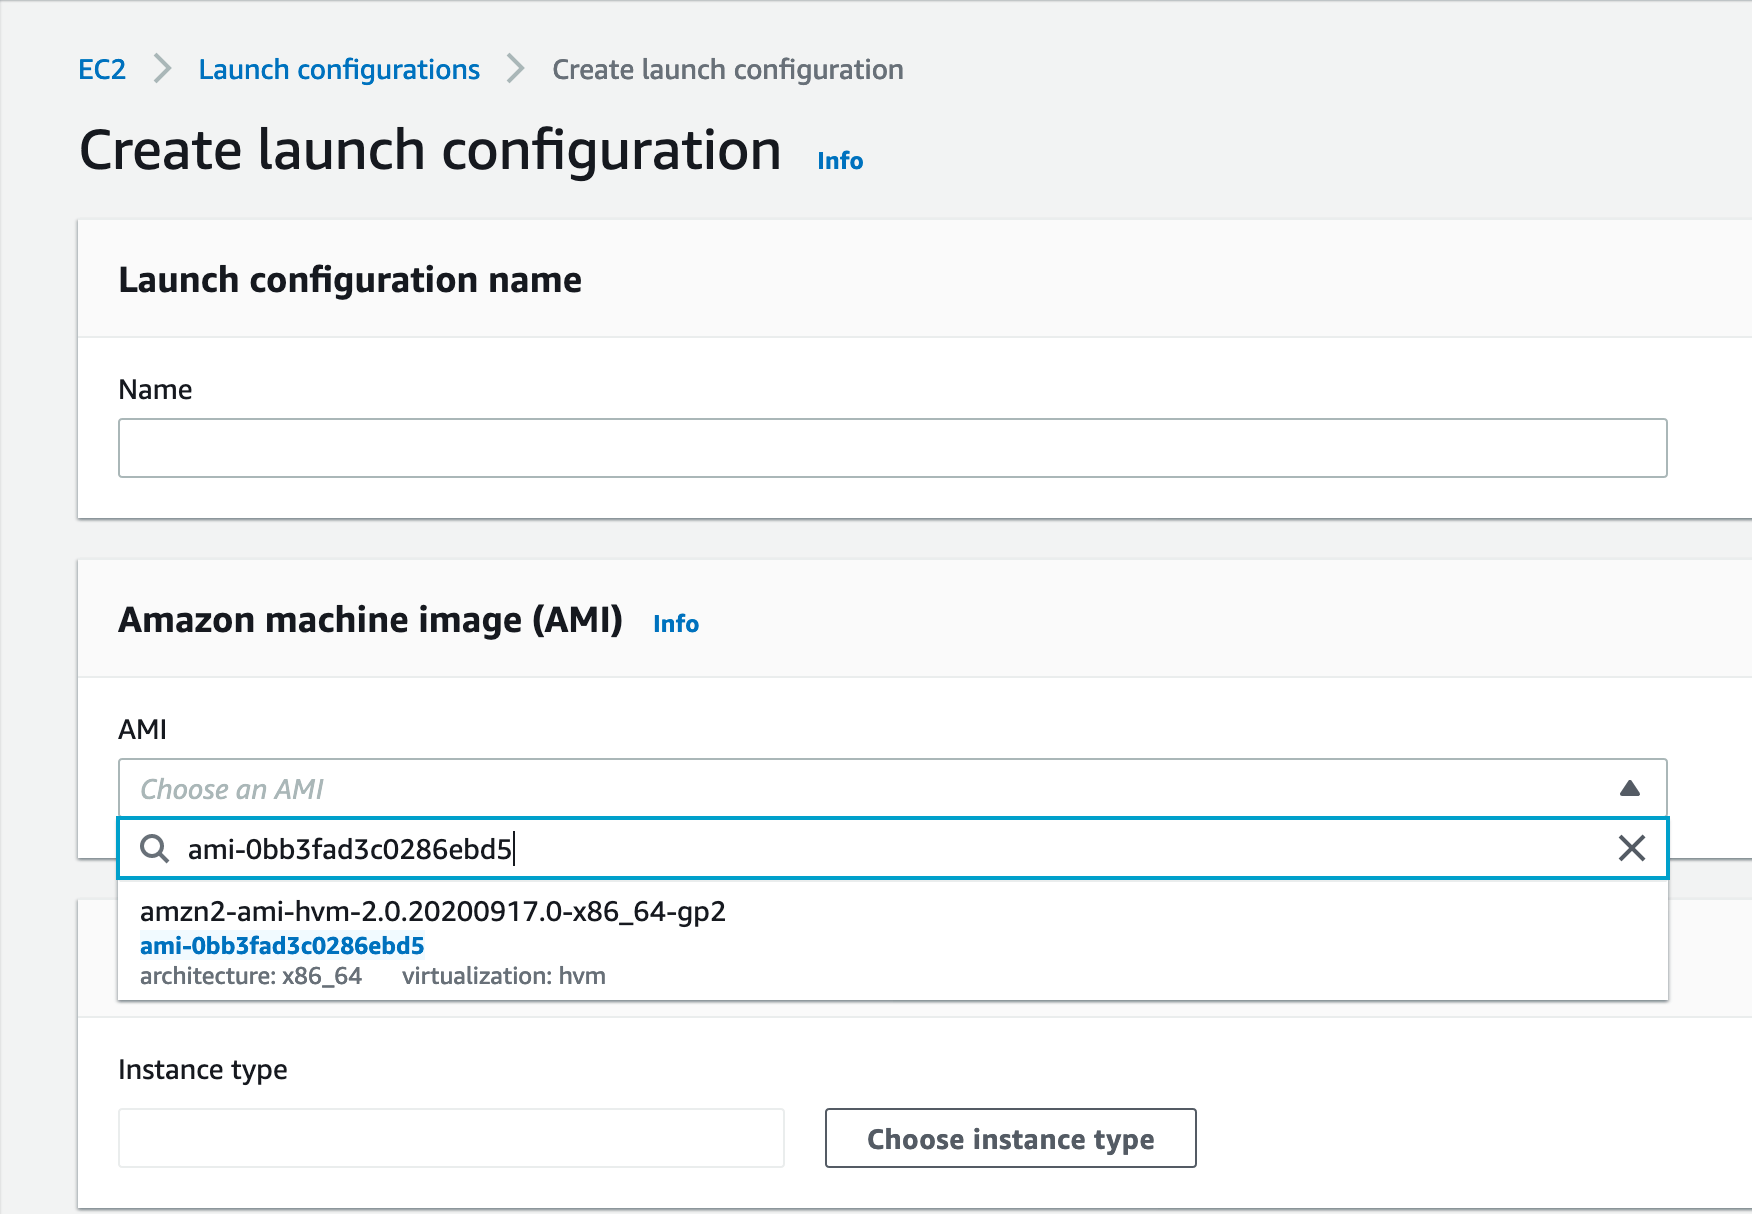
Task: Click the highlighted ami-0bb3fad3c0286ebd5 ID in results
Action: pyautogui.click(x=282, y=946)
